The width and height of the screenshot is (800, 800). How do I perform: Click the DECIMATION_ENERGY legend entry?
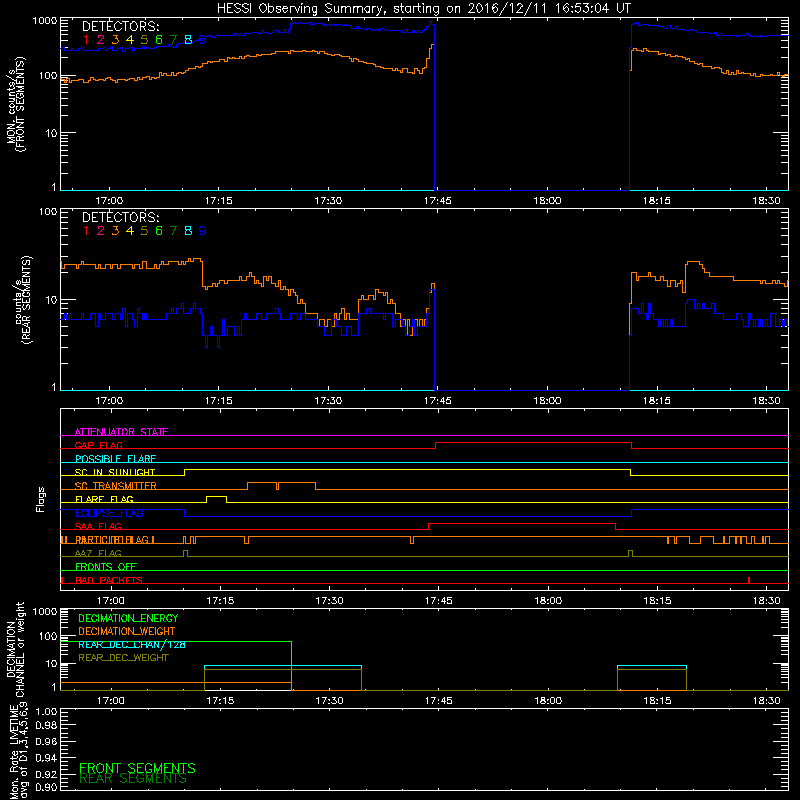point(128,618)
